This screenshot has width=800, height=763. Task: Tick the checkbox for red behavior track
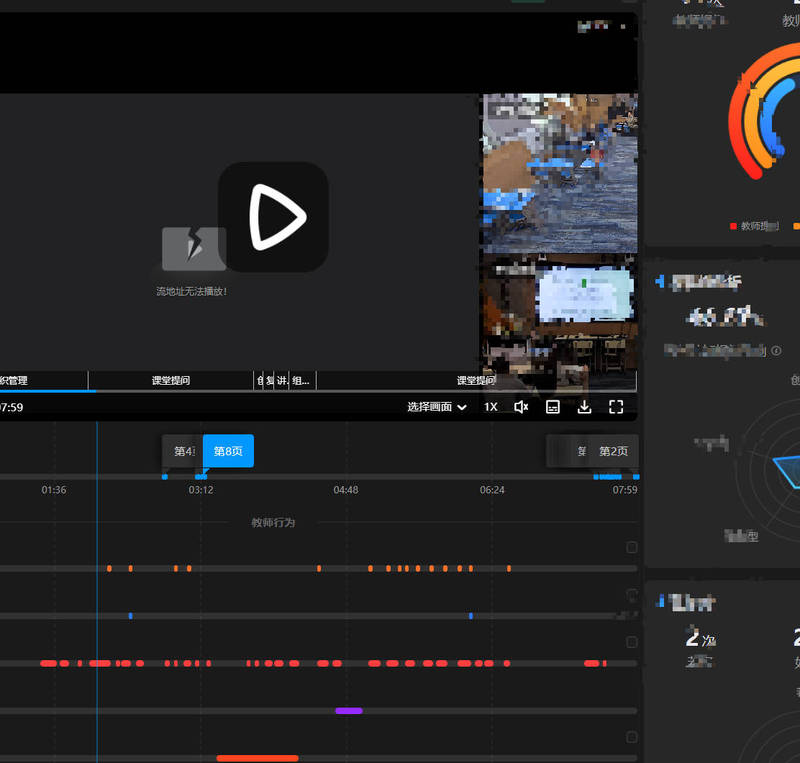(x=631, y=642)
